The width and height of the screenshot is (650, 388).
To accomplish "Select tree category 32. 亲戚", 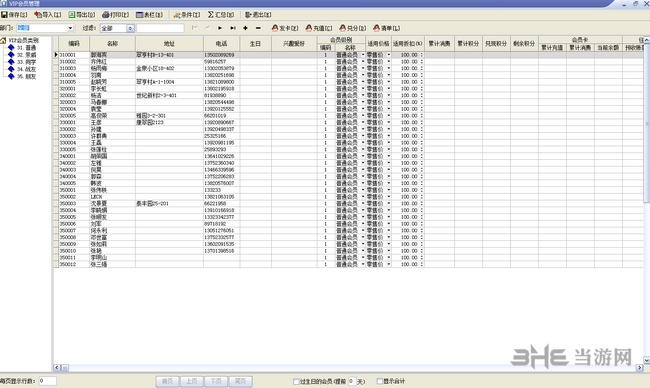I will (x=27, y=55).
